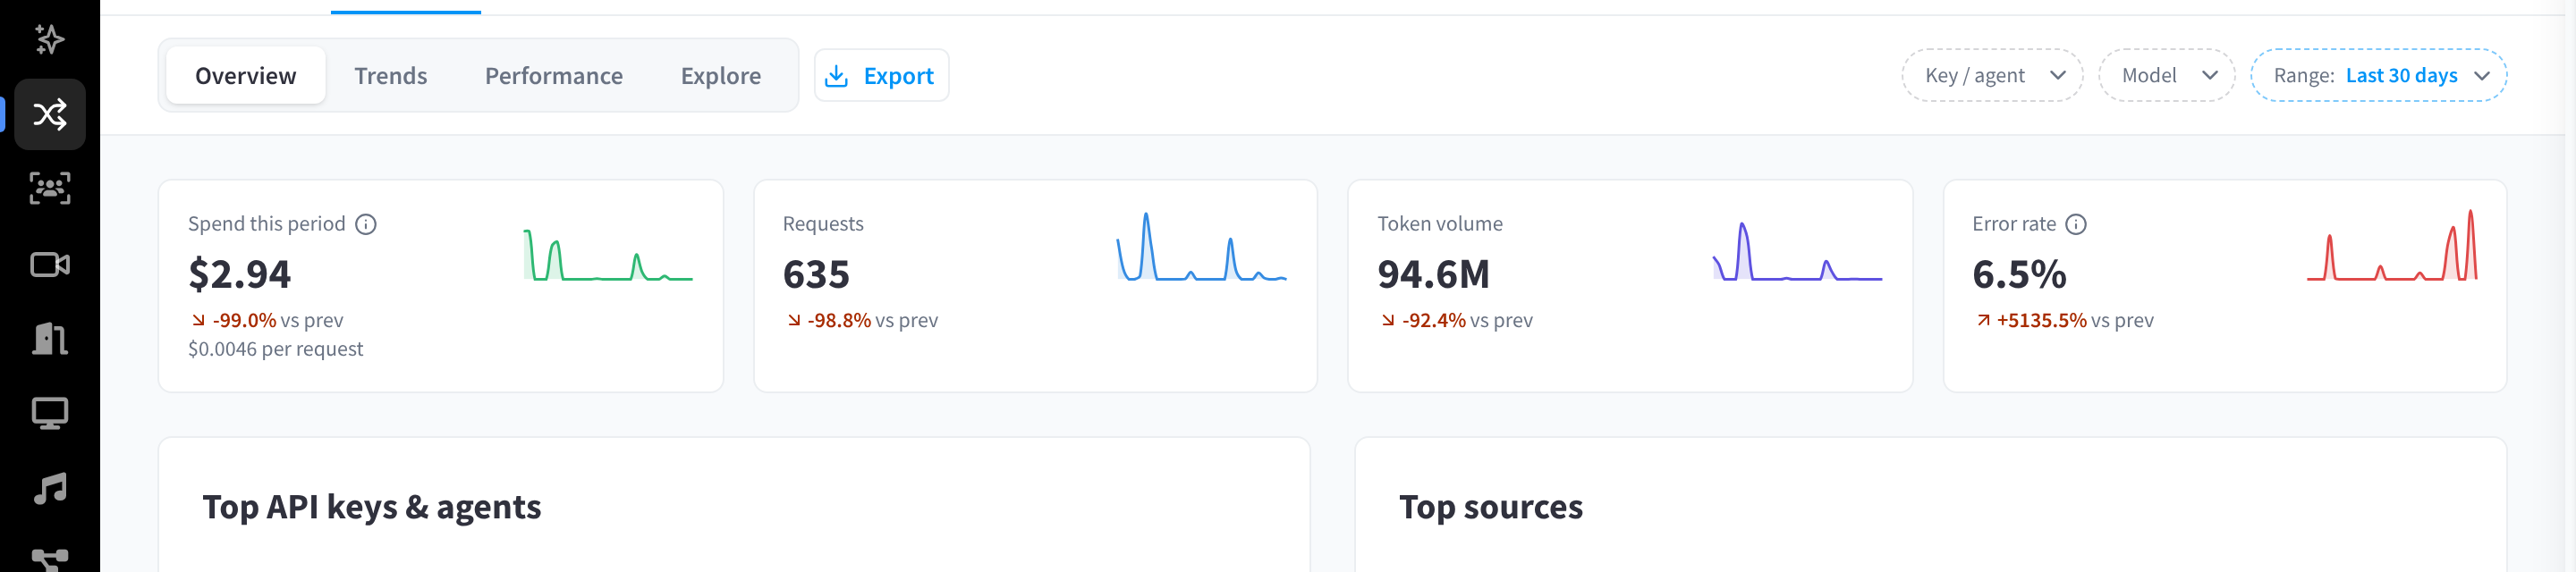The width and height of the screenshot is (2576, 572).
Task: Click the green Spend sparkline chart
Action: pyautogui.click(x=608, y=255)
